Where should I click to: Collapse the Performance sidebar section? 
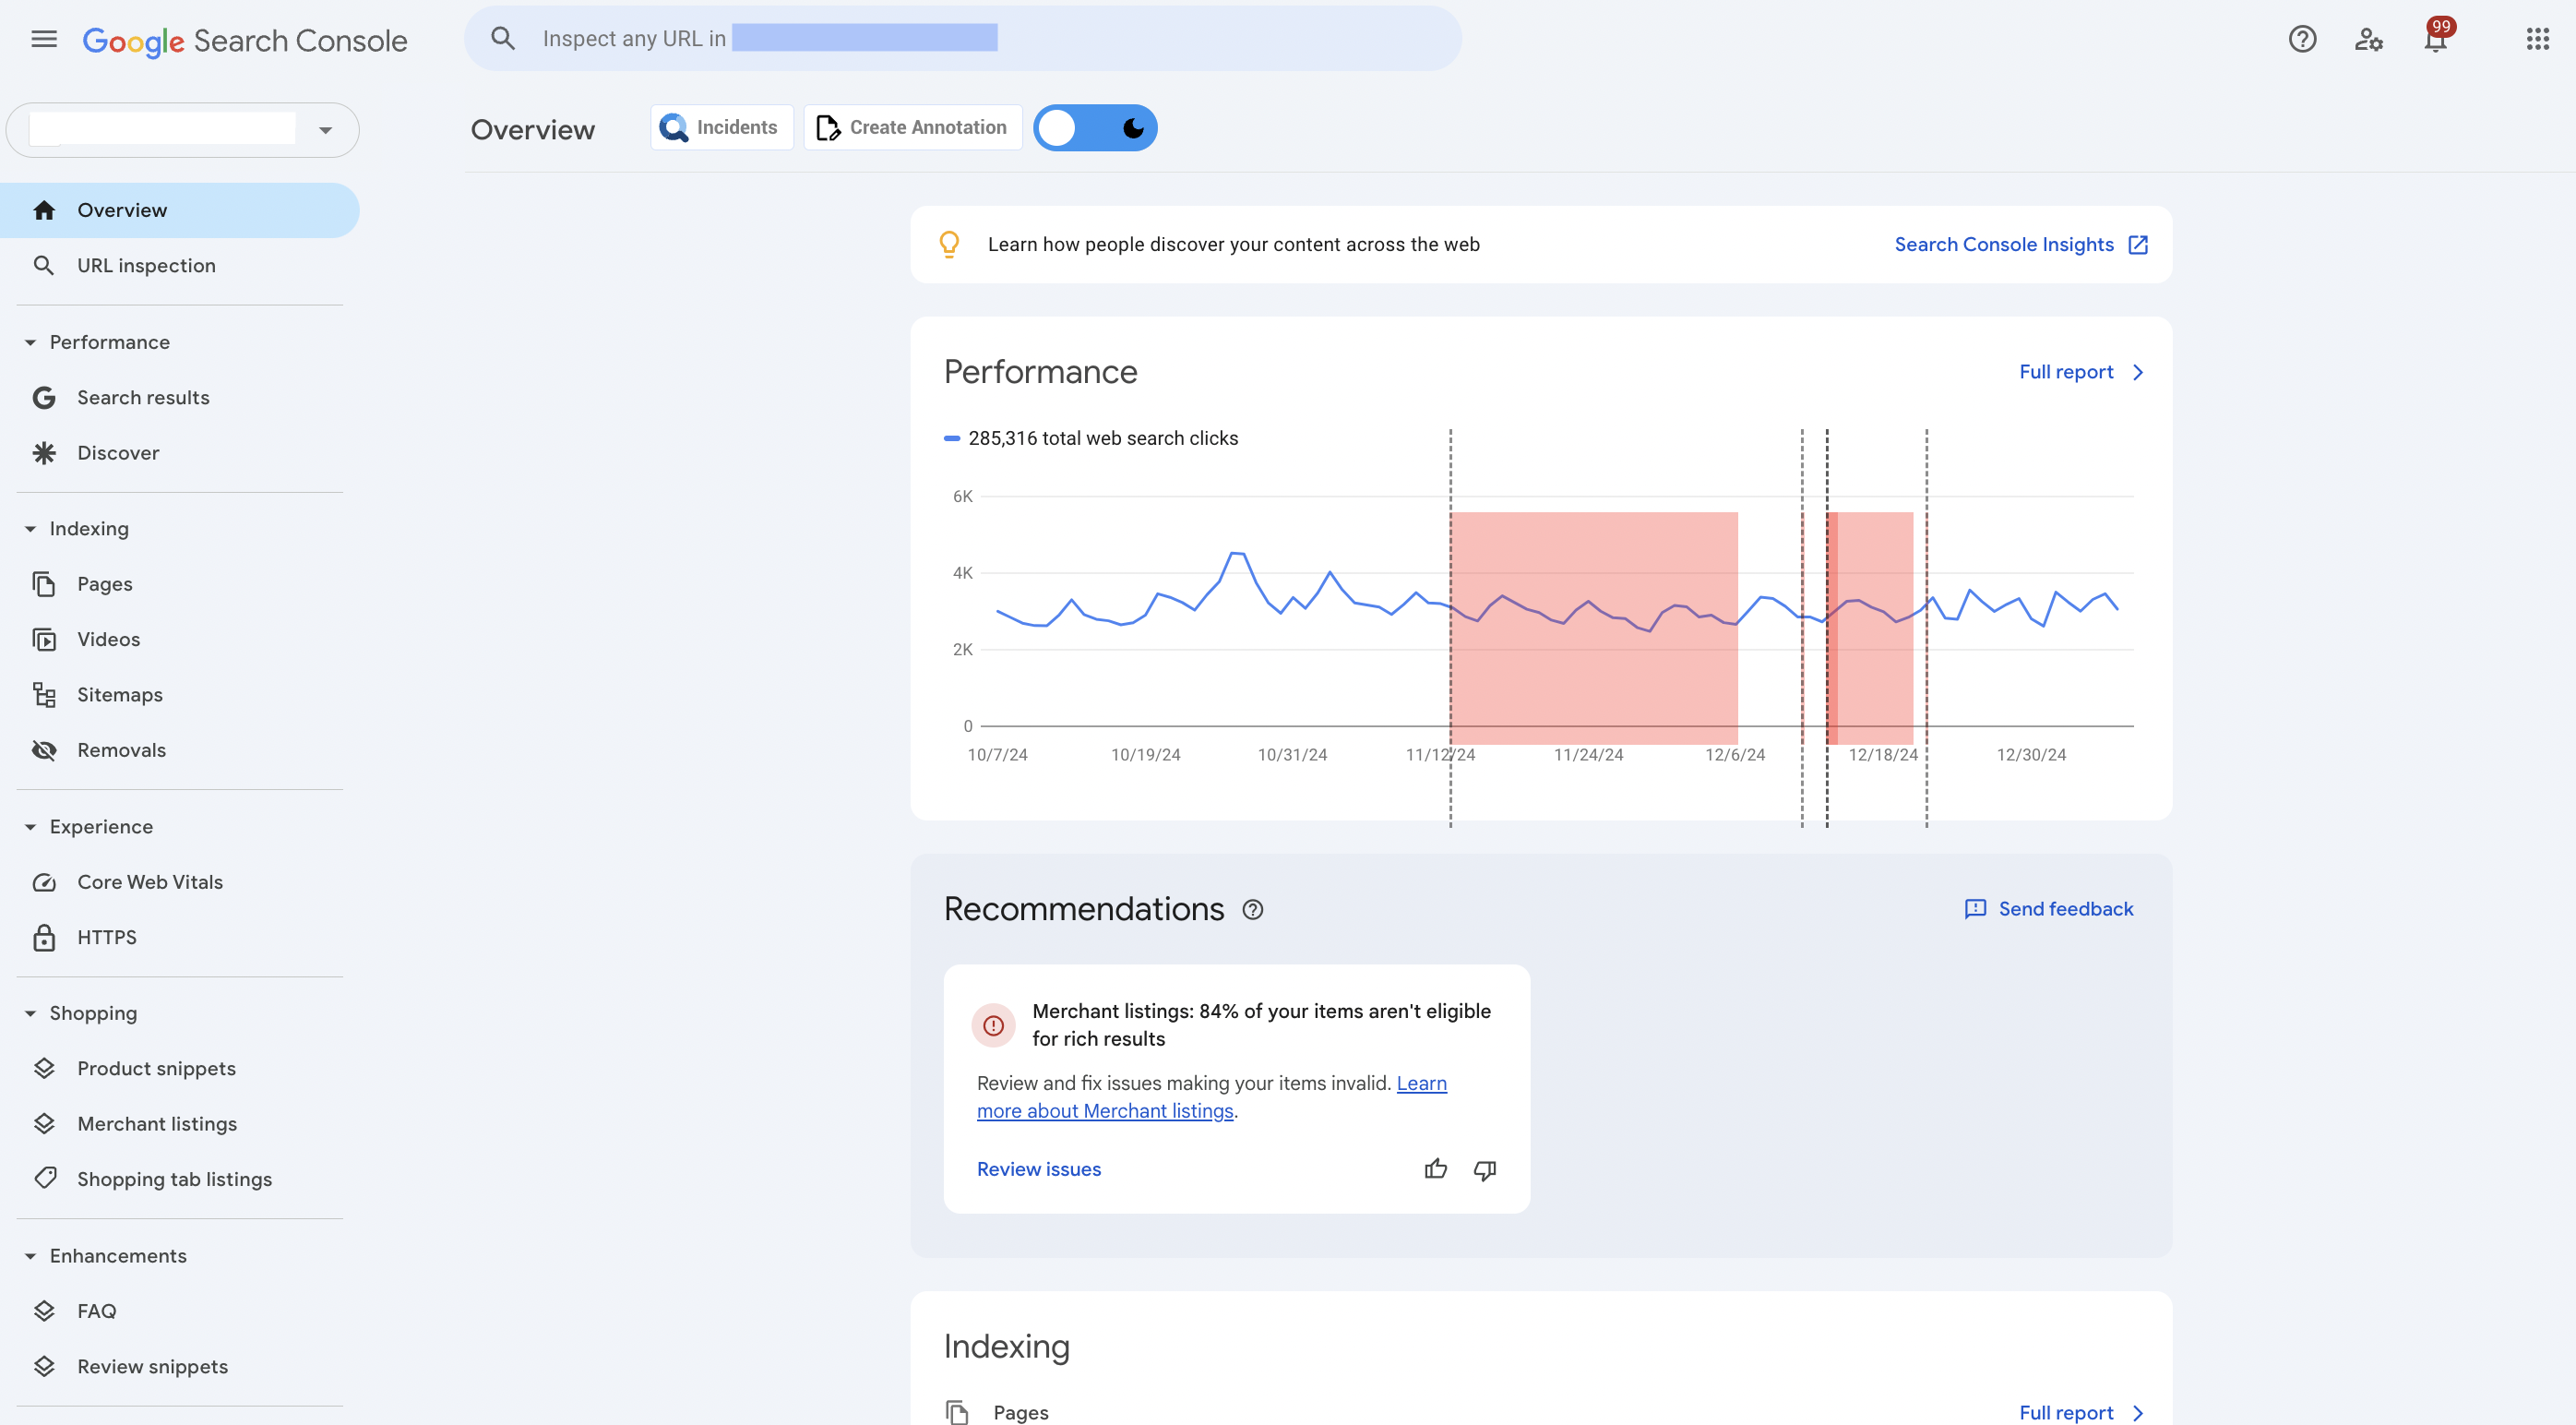tap(30, 342)
